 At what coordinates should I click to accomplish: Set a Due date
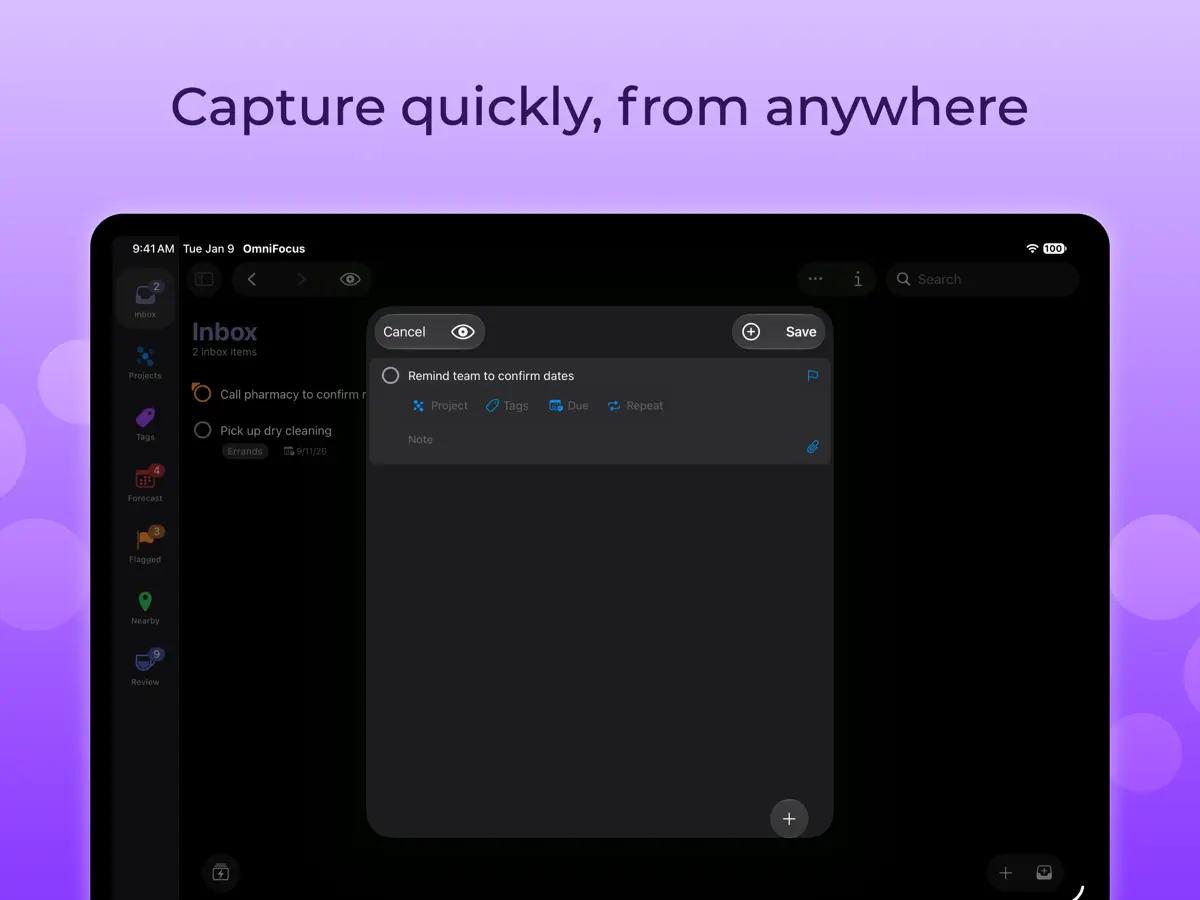click(569, 406)
